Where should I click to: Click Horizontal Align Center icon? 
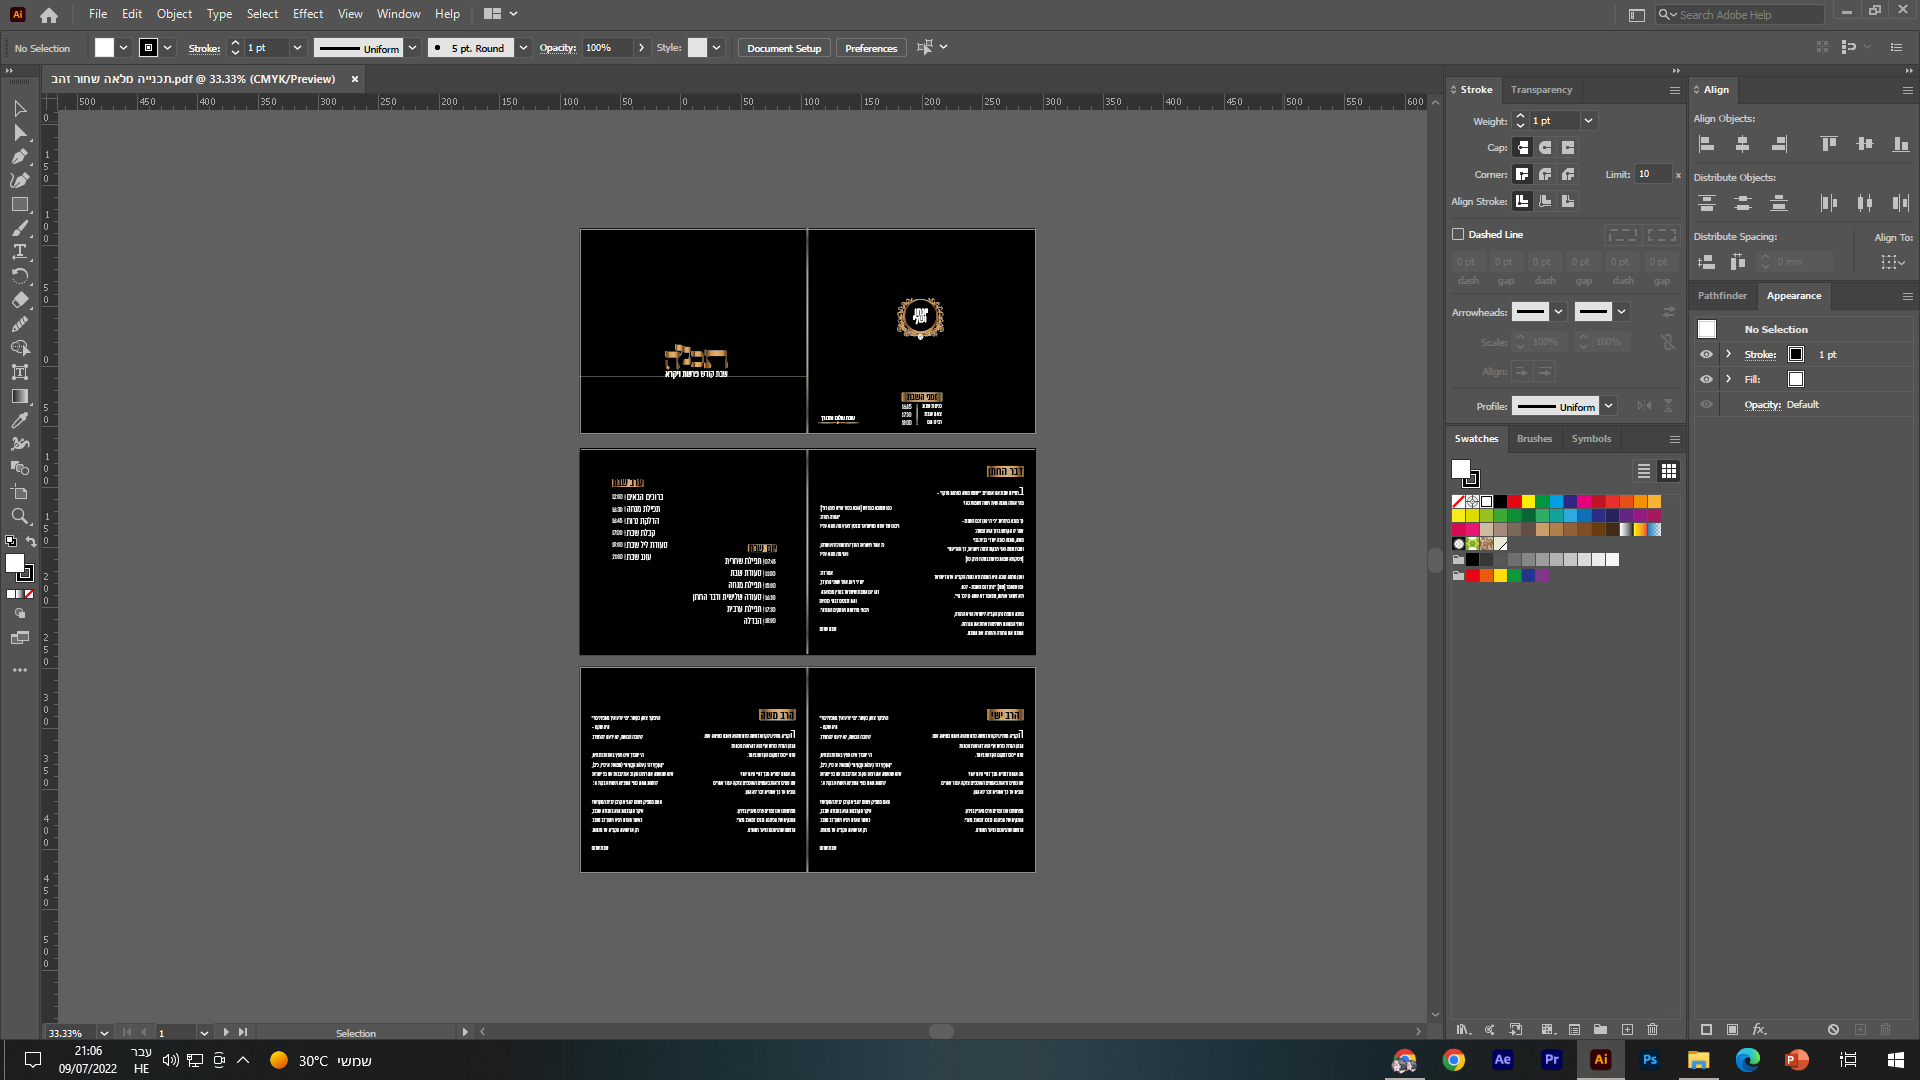1742,144
